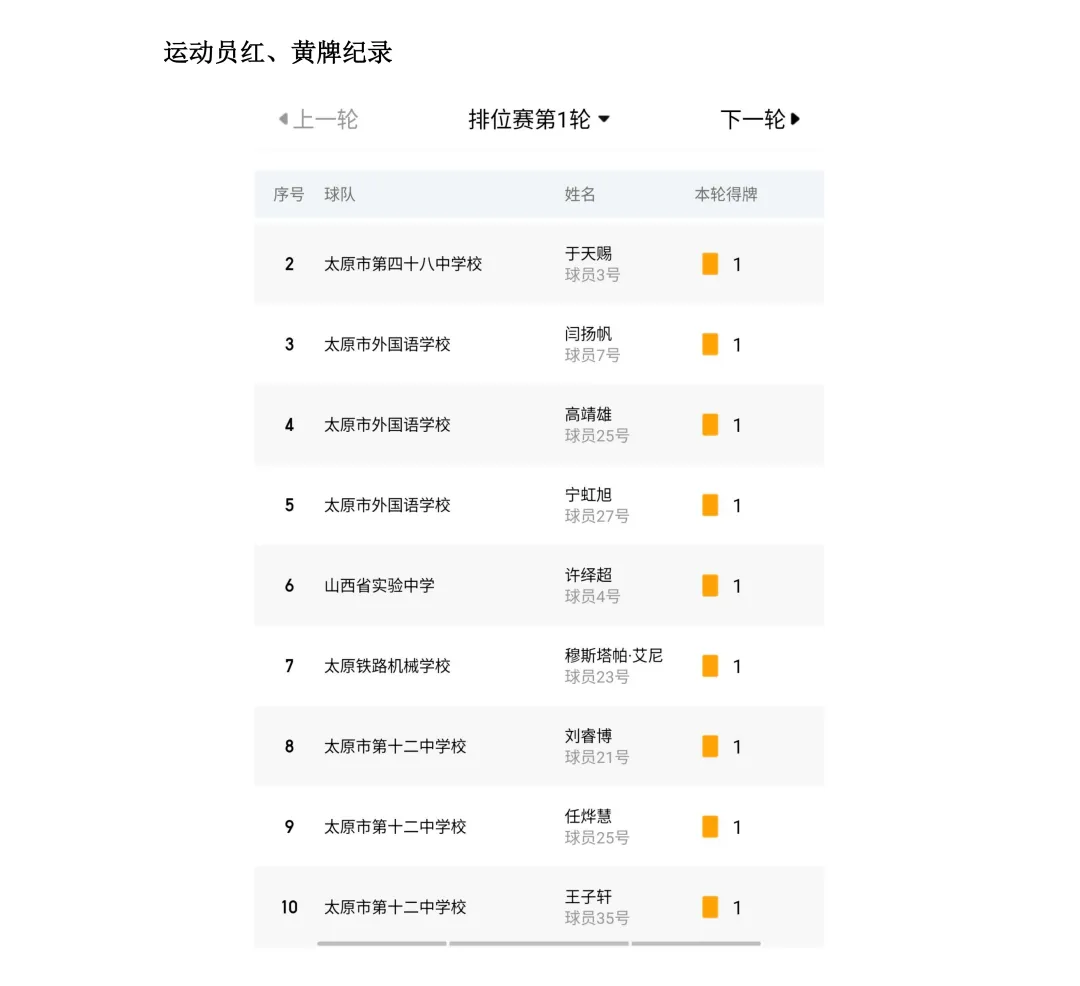Select team 太原市第四十八中学校

tap(403, 264)
